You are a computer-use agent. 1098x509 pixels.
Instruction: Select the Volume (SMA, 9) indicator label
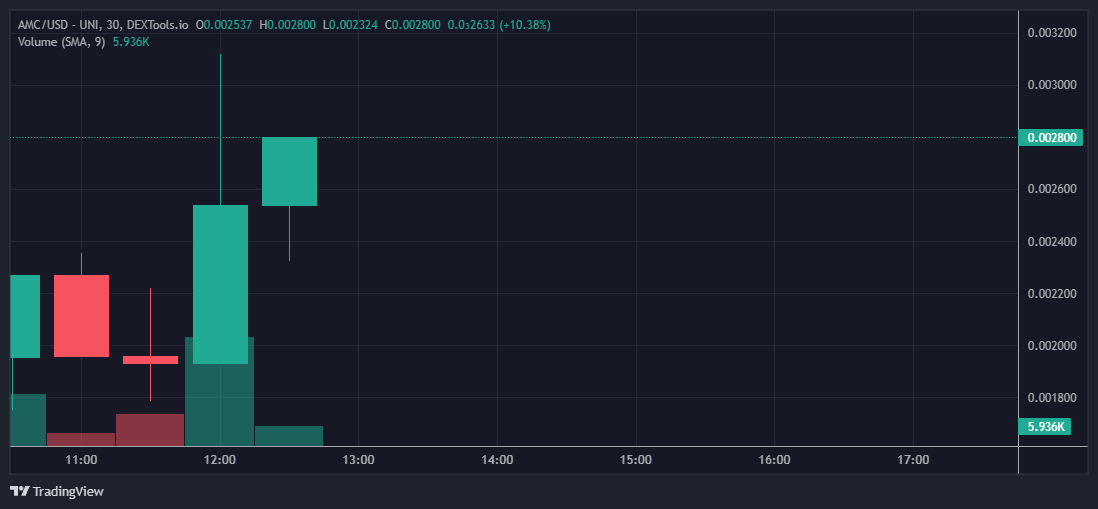pos(62,42)
